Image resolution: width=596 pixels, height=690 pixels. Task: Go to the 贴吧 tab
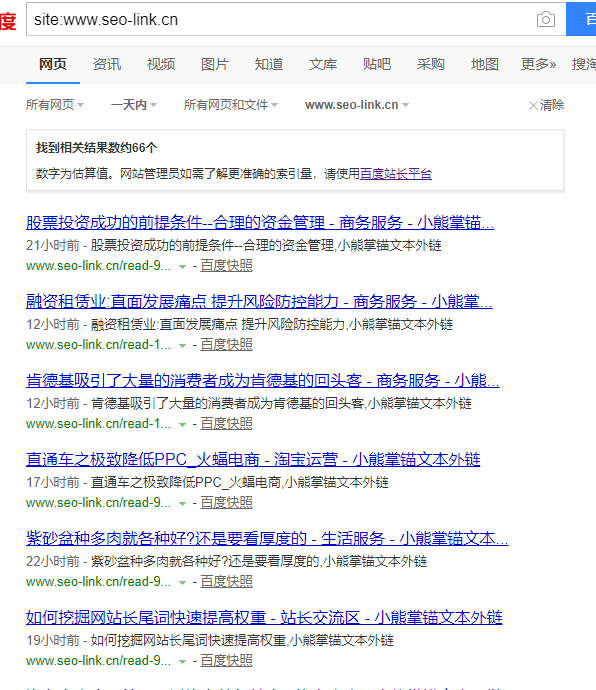click(376, 64)
